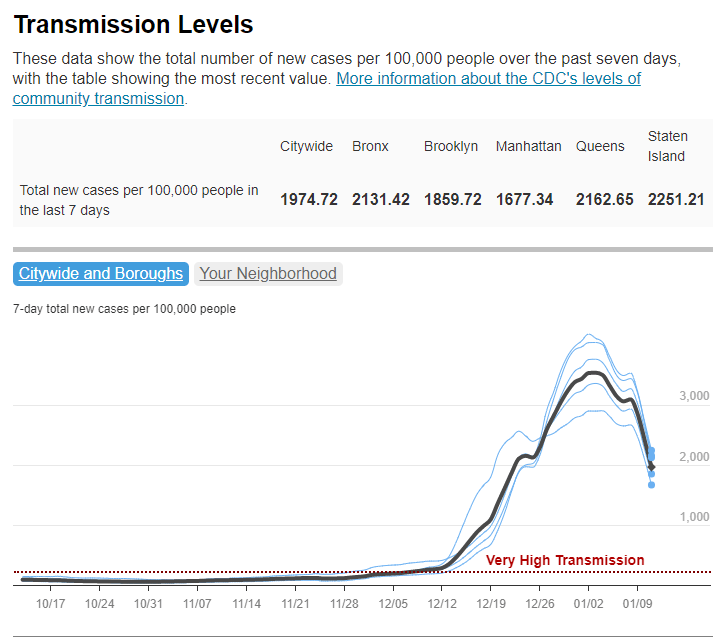Image resolution: width=720 pixels, height=642 pixels.
Task: Open the CDC community transmission levels link
Action: (x=488, y=78)
